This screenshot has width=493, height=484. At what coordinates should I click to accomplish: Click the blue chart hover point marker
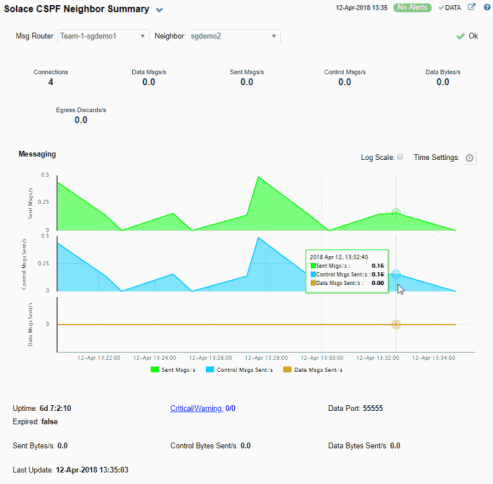[396, 274]
